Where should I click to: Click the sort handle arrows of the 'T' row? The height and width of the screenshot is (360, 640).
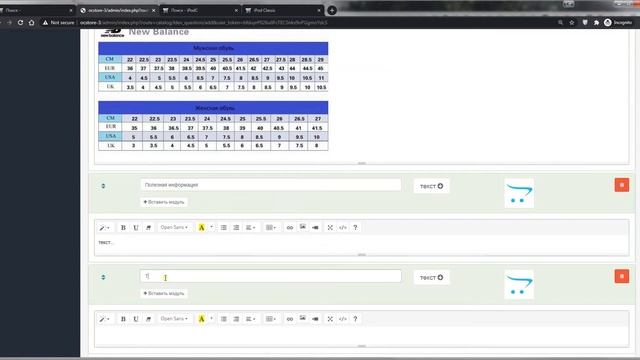pos(103,278)
